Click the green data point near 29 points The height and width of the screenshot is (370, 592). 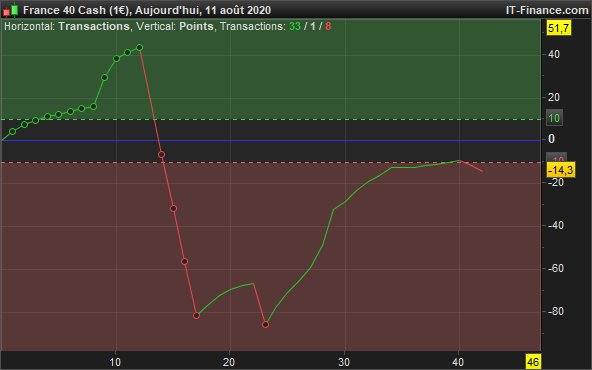tap(105, 77)
